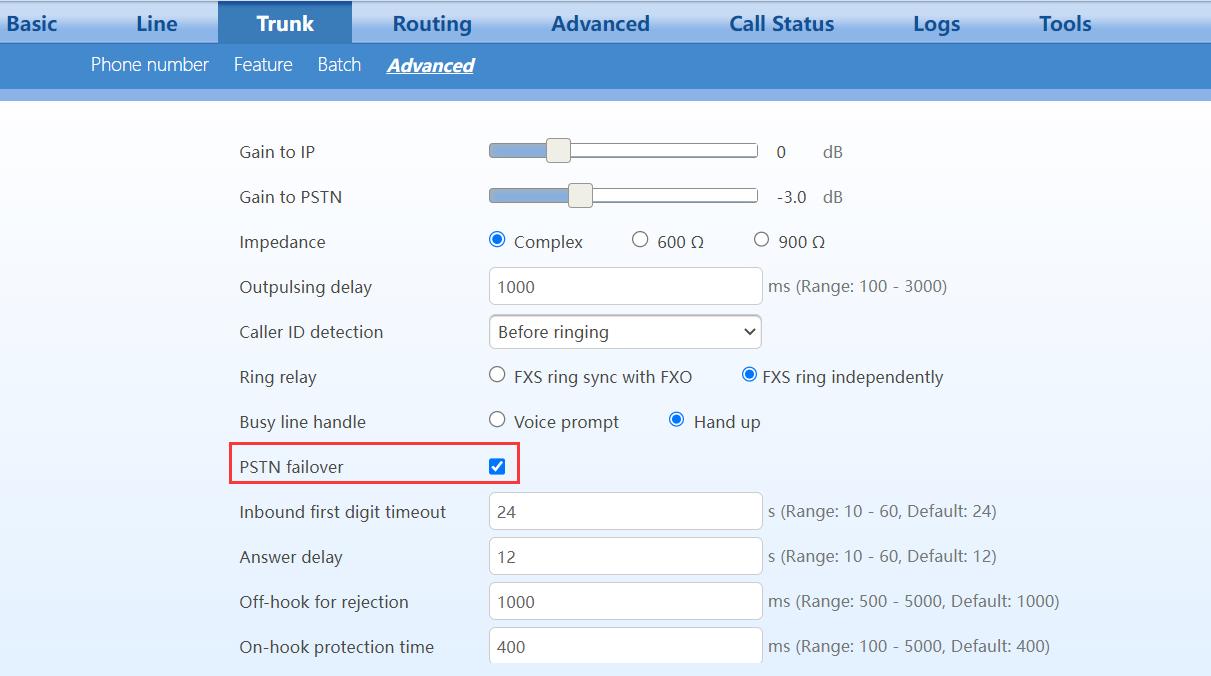
Task: Click the Outpulsing delay input field
Action: coord(625,287)
